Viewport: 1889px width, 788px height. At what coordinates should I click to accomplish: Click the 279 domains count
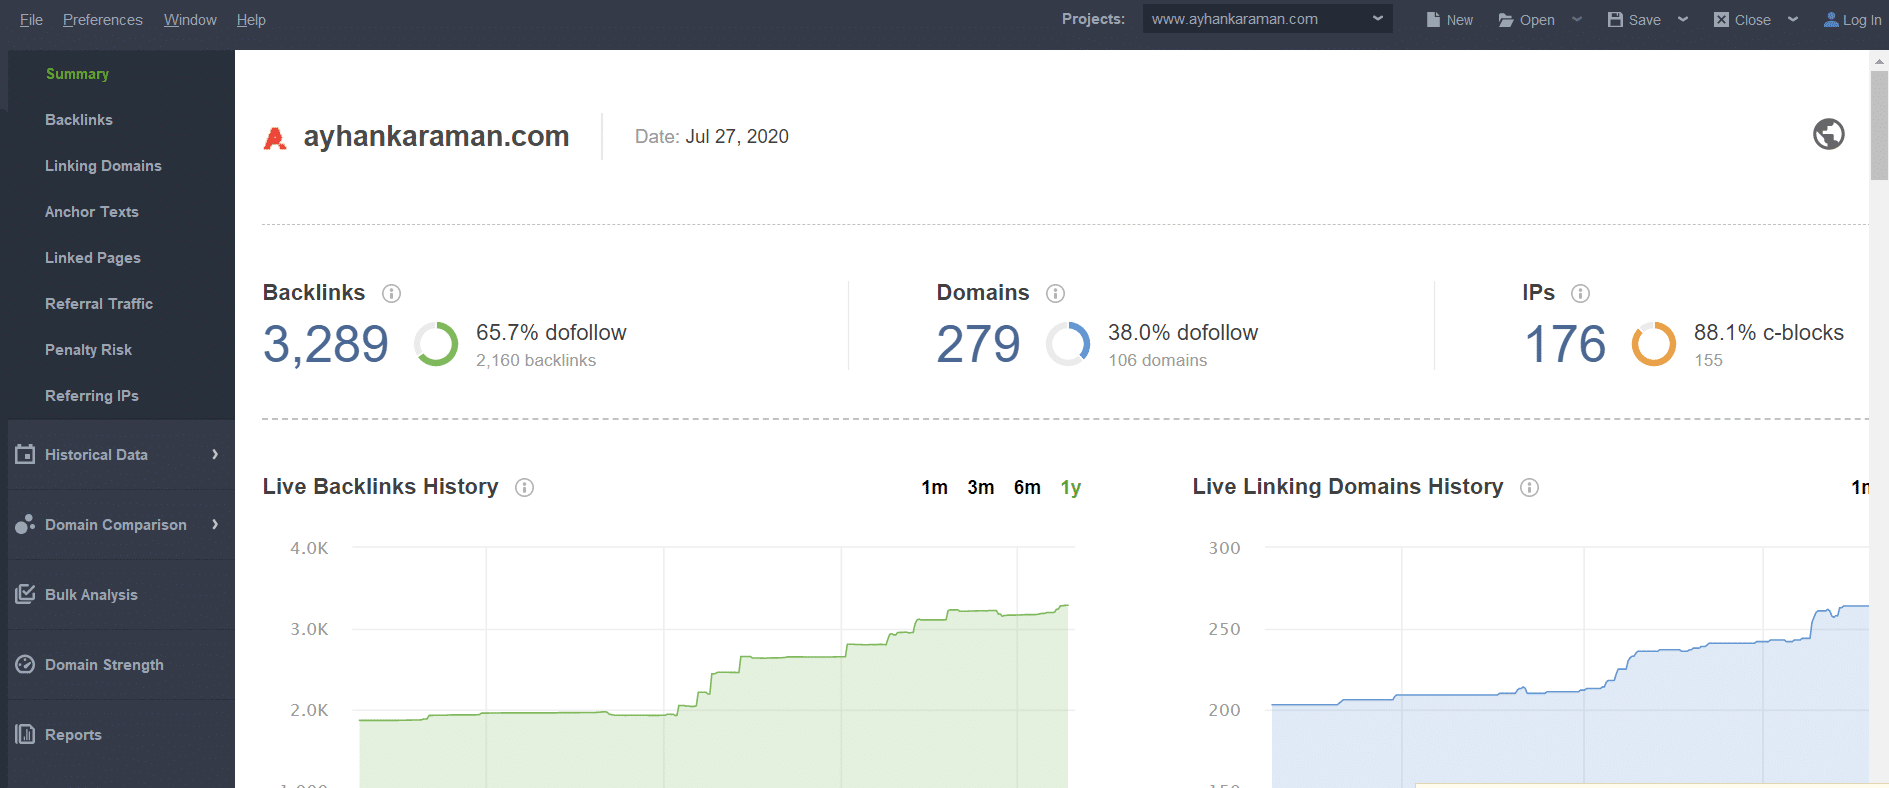[x=979, y=344]
